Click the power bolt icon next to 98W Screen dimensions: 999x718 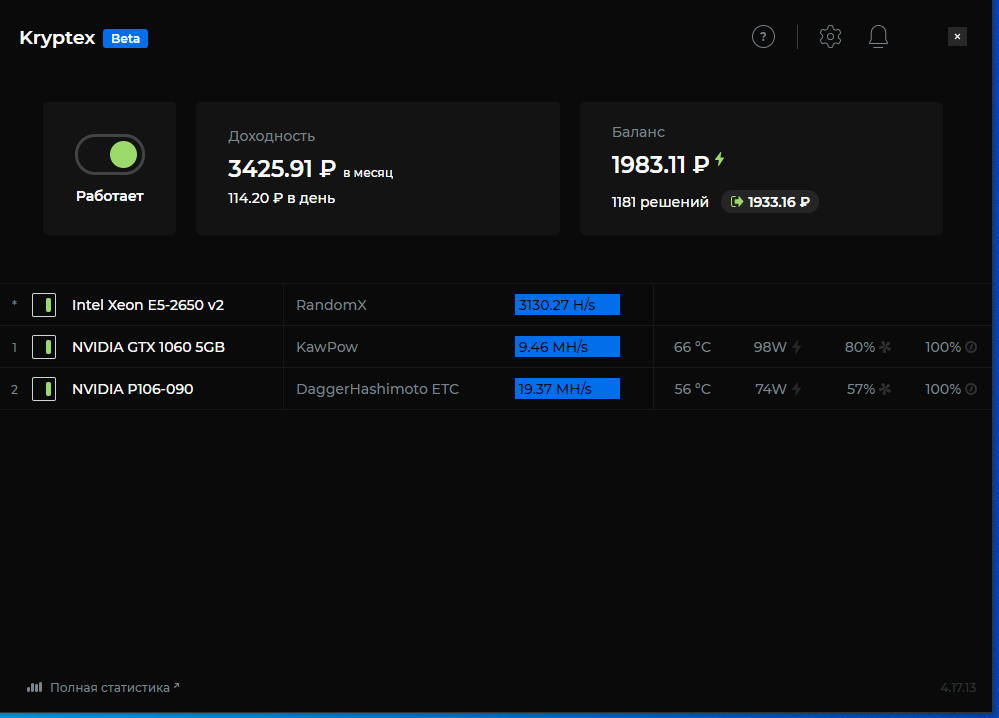(796, 347)
